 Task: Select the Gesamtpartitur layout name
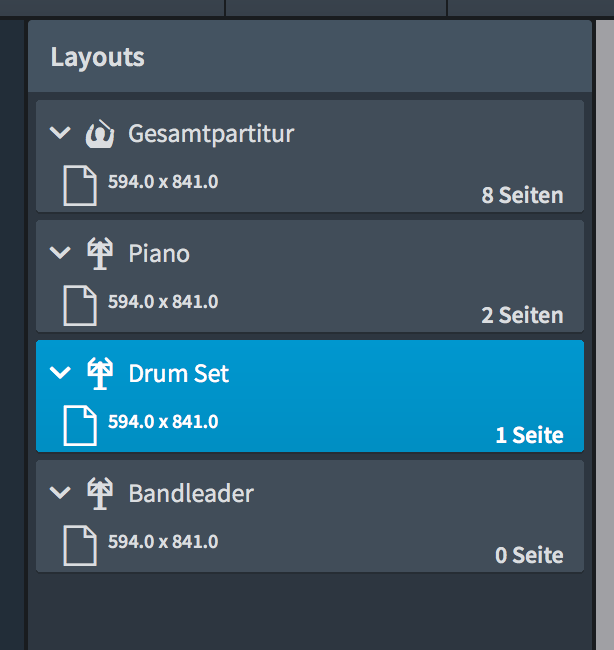[x=211, y=133]
